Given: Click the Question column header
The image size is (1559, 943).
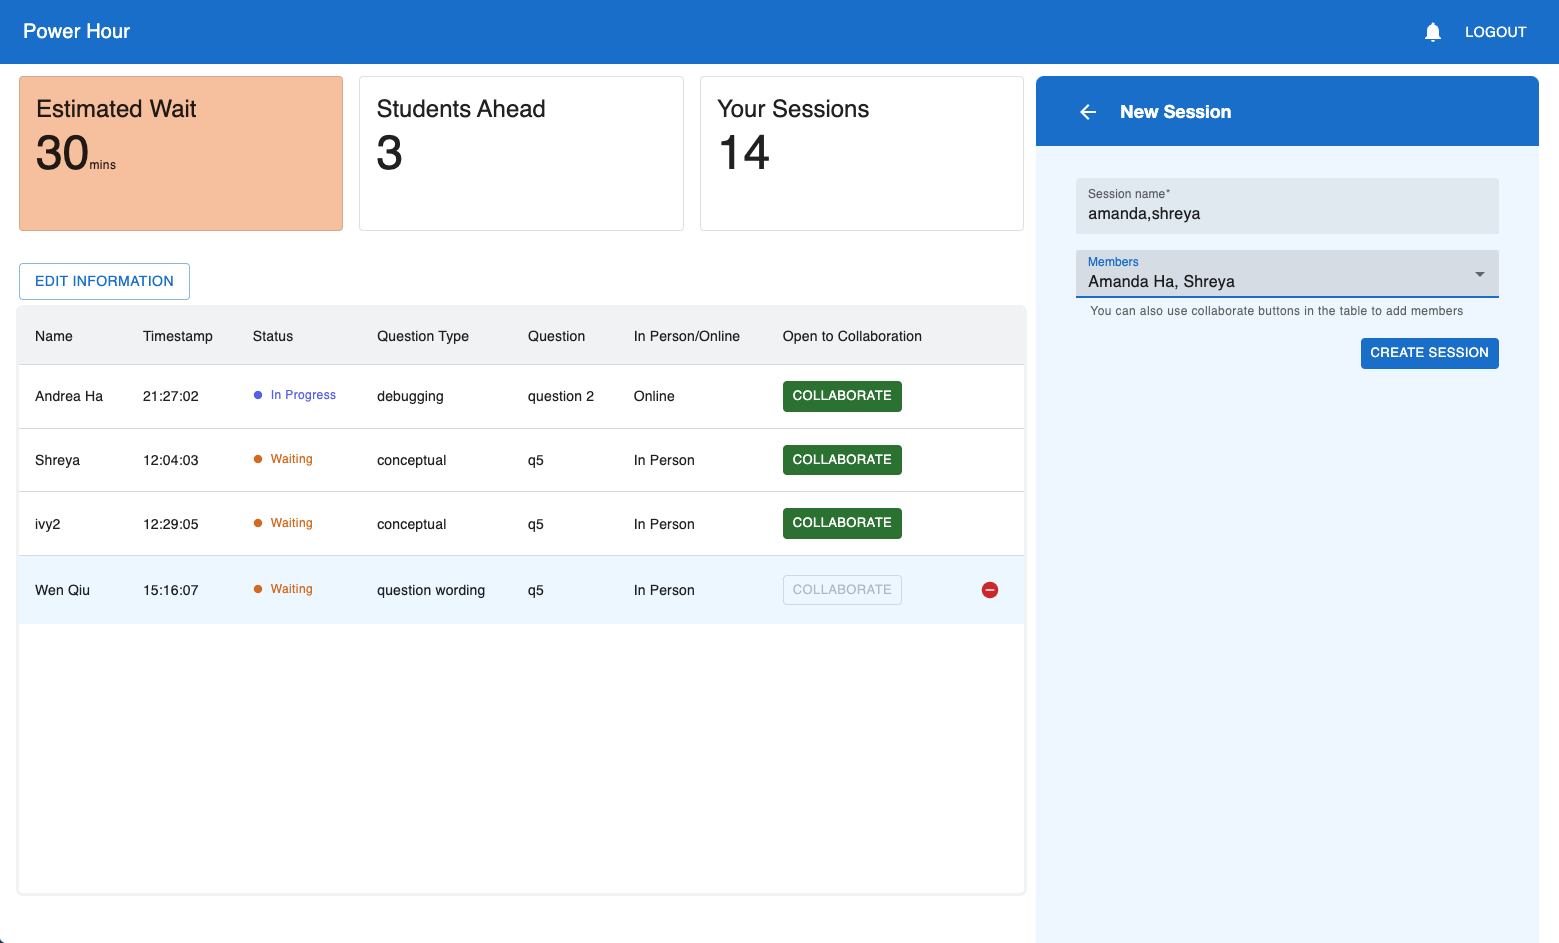Looking at the screenshot, I should tap(556, 336).
